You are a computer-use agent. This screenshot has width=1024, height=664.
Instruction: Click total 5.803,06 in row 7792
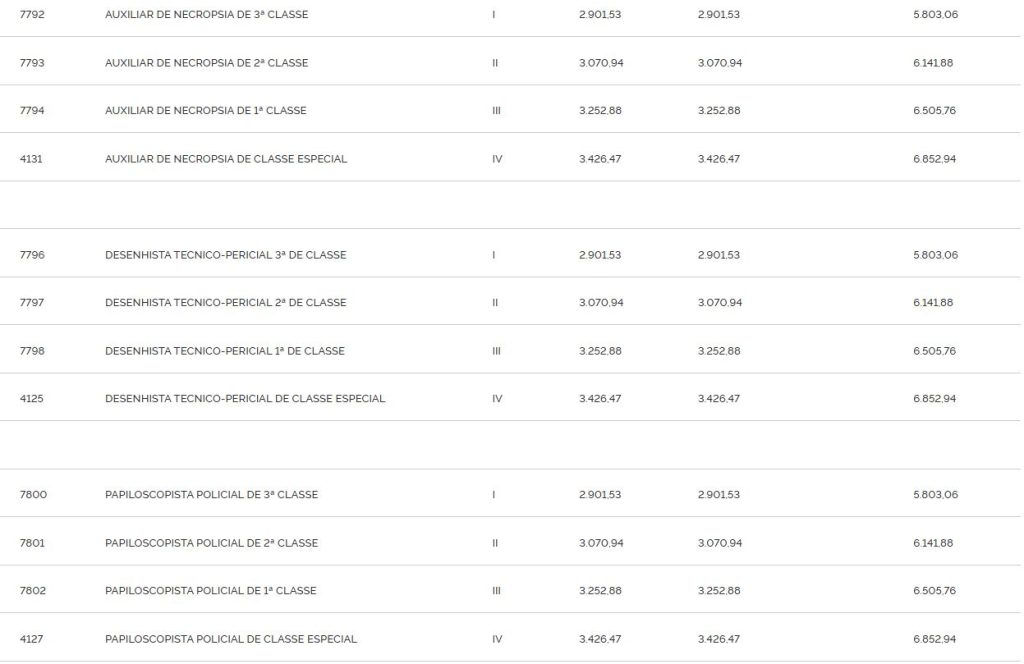[935, 15]
